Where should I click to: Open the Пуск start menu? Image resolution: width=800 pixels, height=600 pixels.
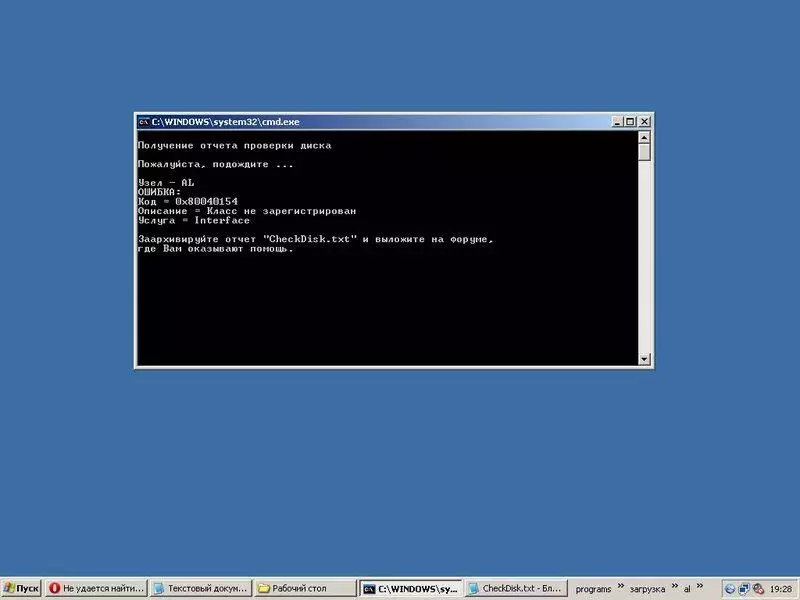pos(20,588)
